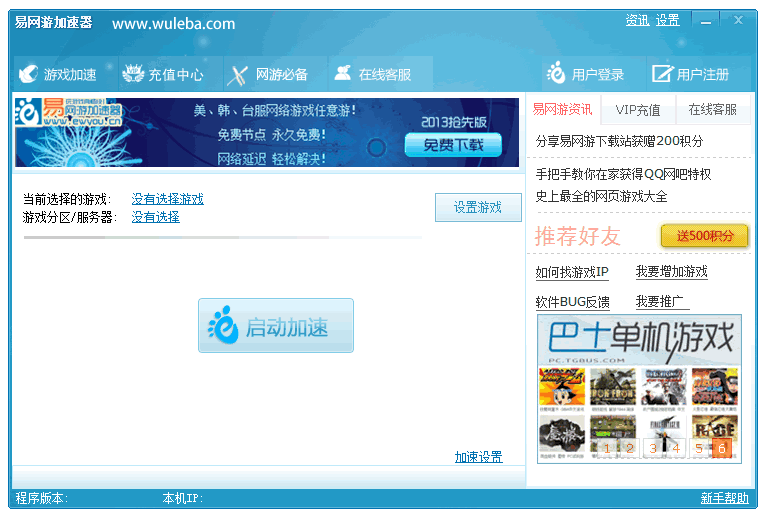Image resolution: width=765 pixels, height=515 pixels.
Task: Click the progress bar under server selection
Action: coord(222,238)
